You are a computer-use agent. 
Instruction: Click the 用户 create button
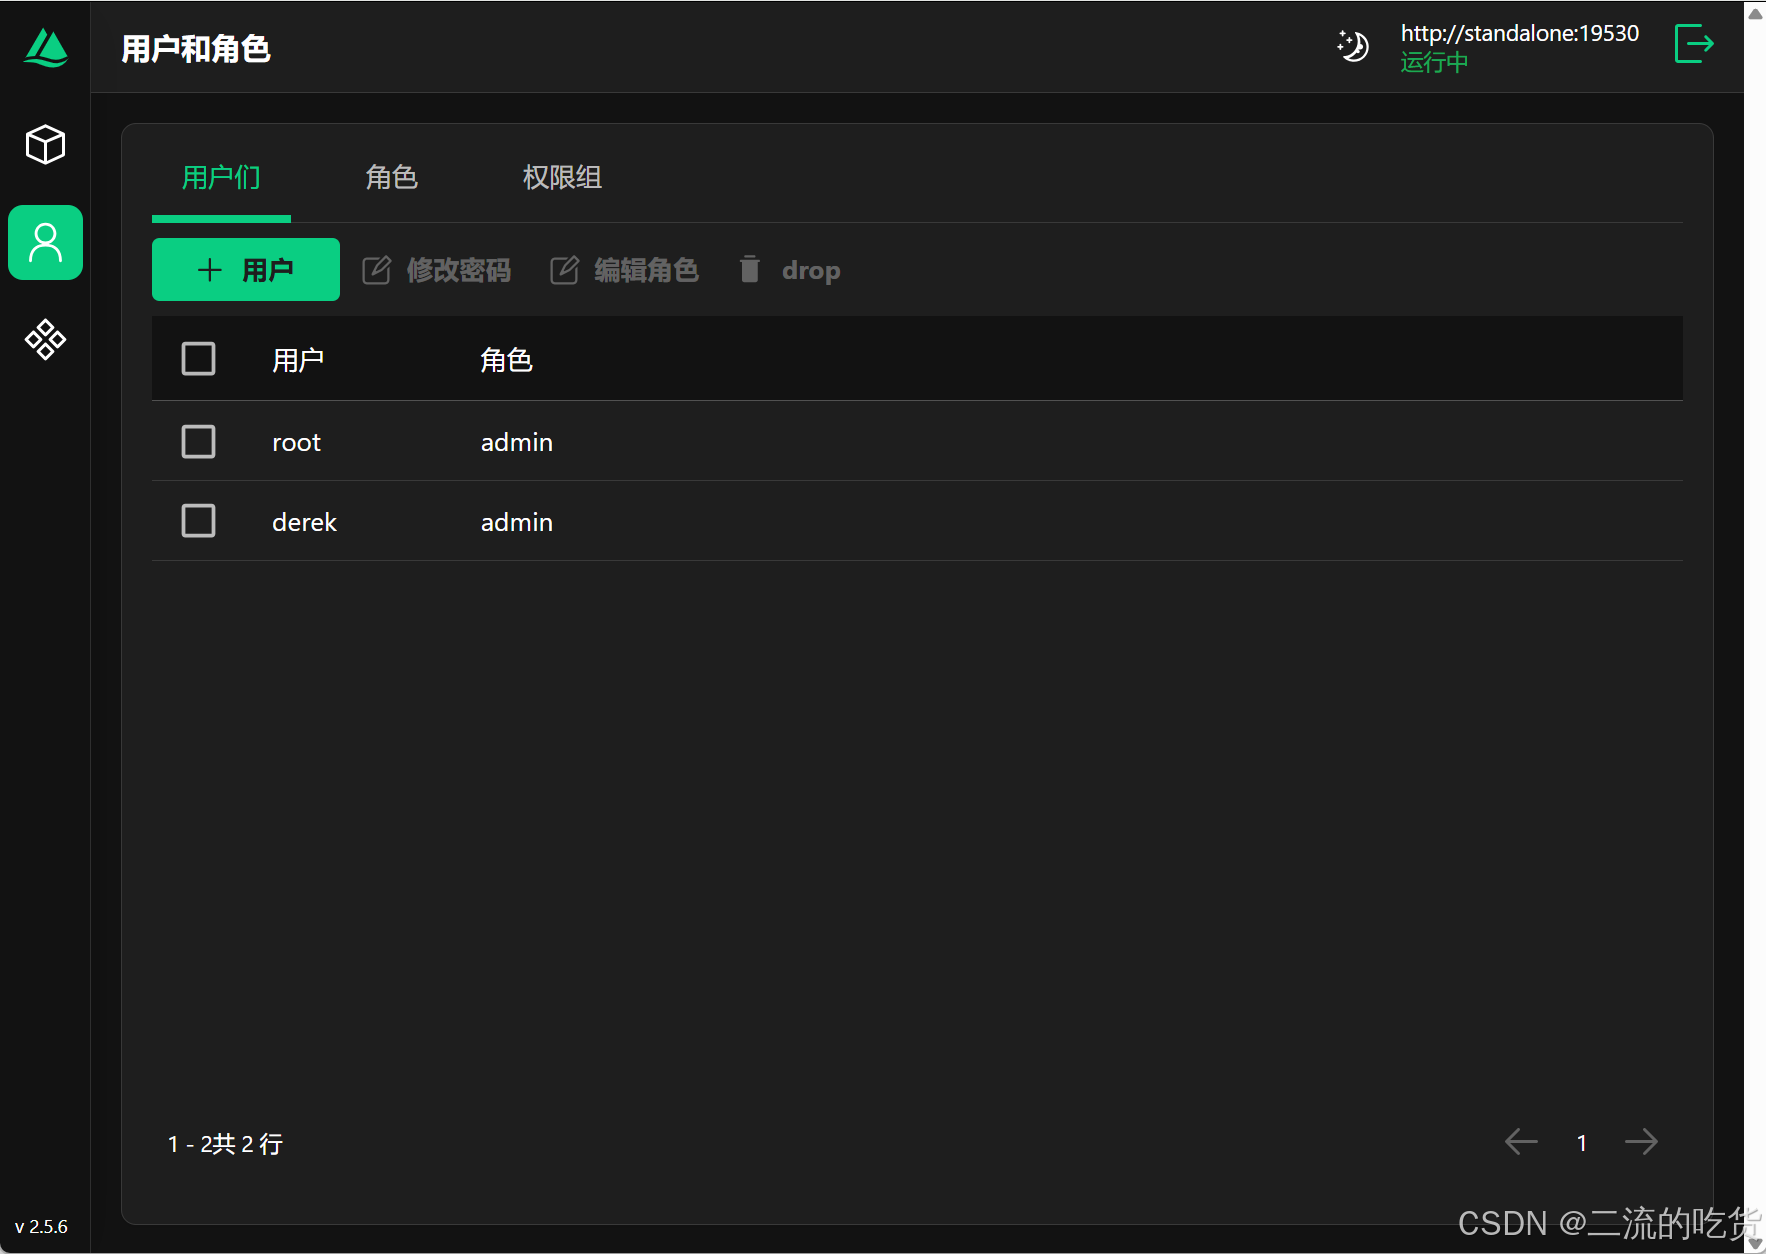click(x=245, y=269)
